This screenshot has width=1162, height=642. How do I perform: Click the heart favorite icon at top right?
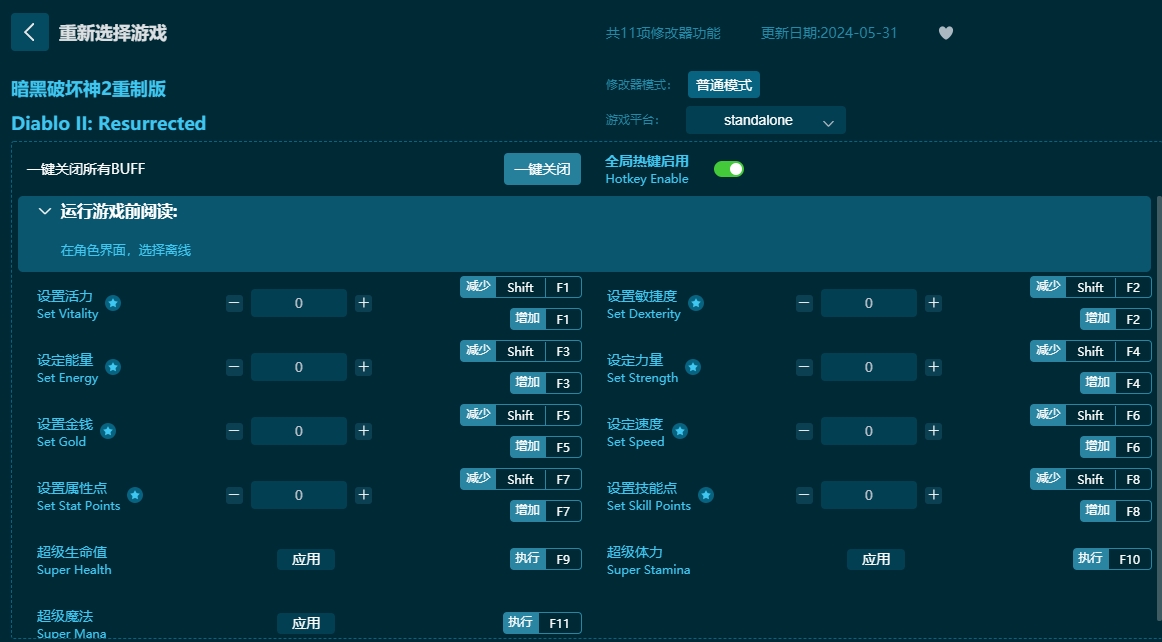click(945, 33)
